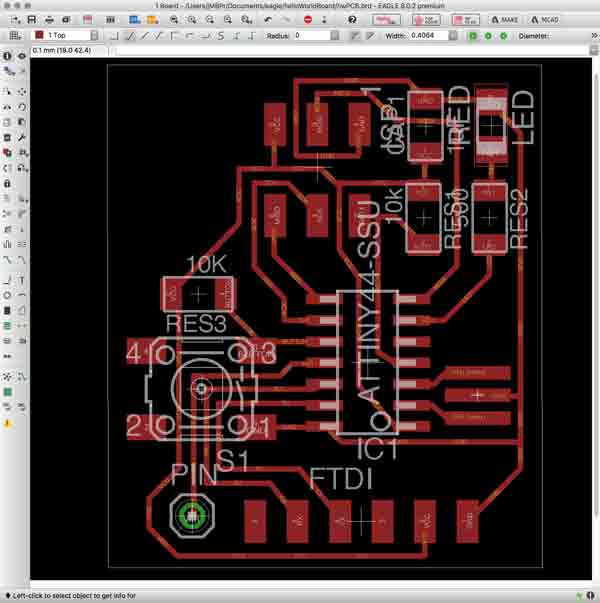Select the Lock padlock tool

(7, 184)
